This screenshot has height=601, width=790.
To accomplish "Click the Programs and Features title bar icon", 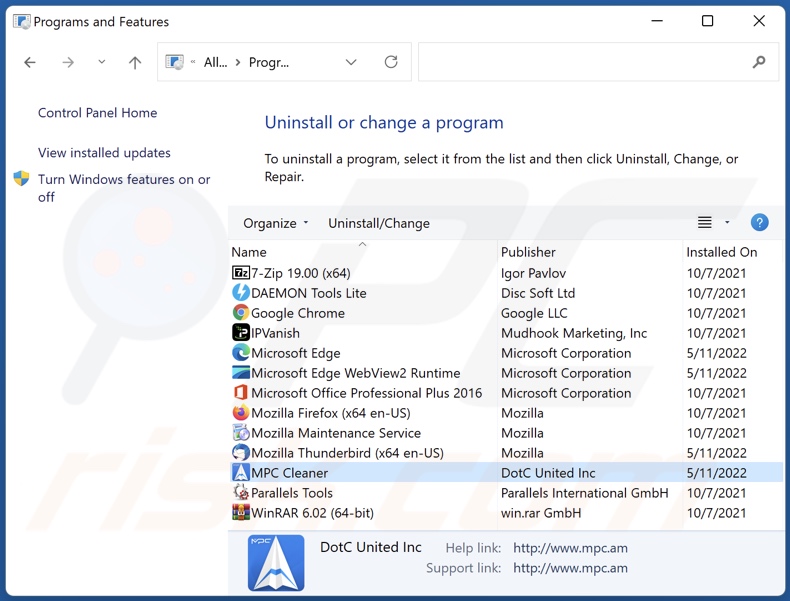I will click(22, 22).
